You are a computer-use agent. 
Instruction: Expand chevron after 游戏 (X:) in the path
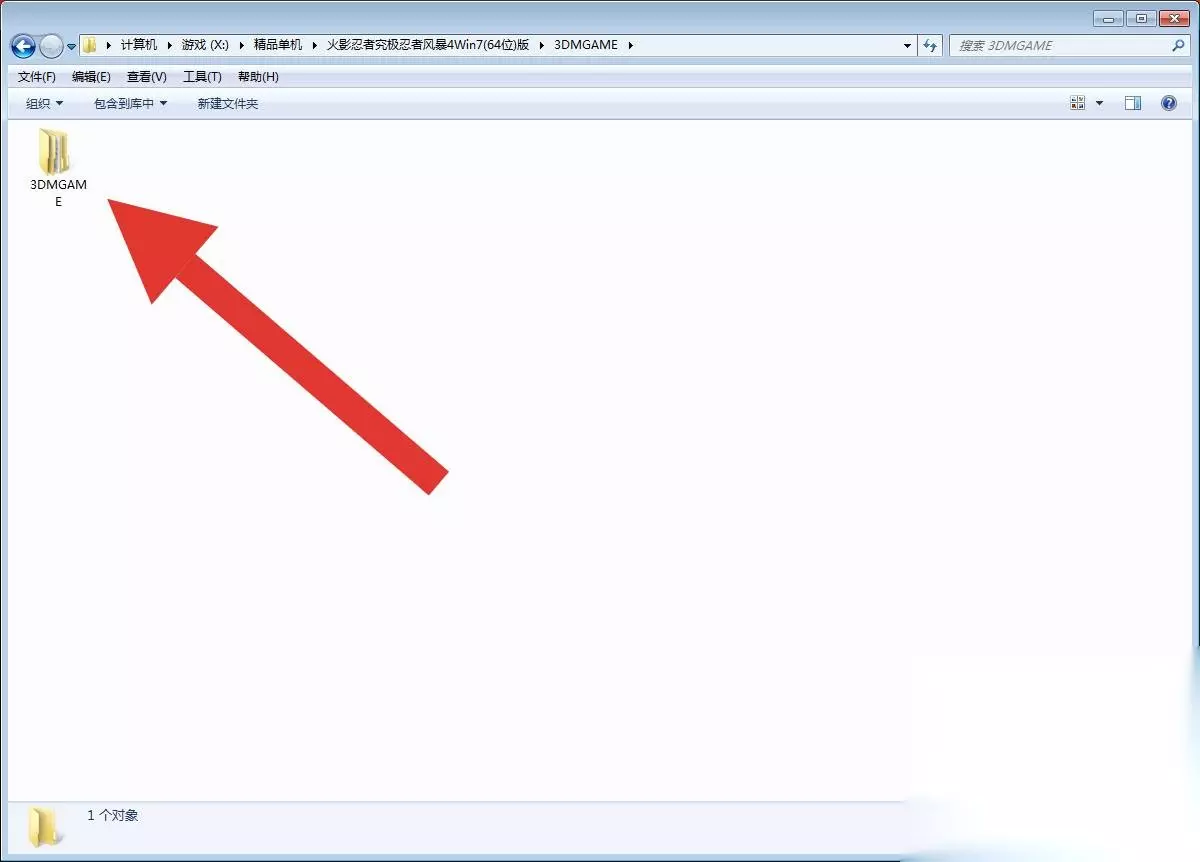pyautogui.click(x=241, y=45)
